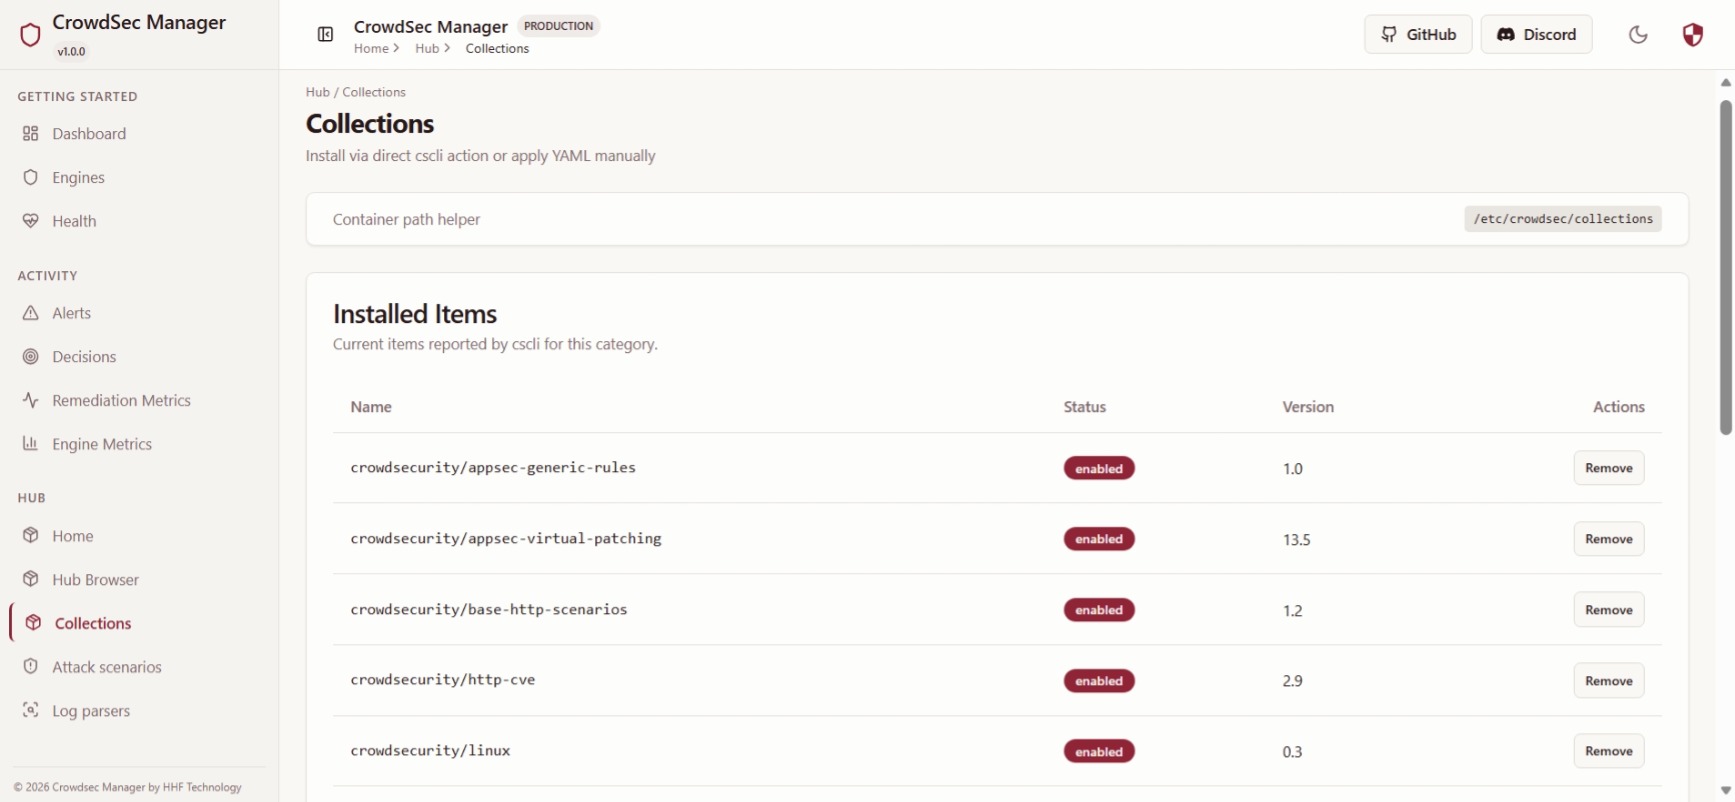Click the Alerts triangle icon
The height and width of the screenshot is (802, 1735).
[31, 313]
